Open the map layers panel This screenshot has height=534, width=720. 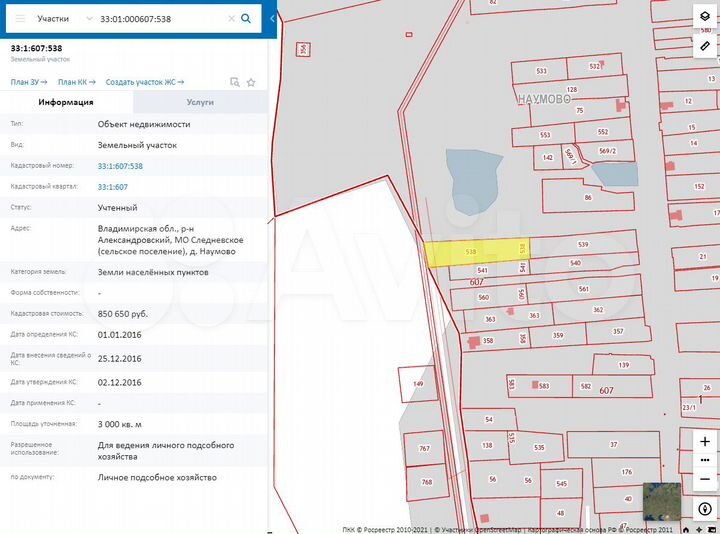(x=705, y=19)
